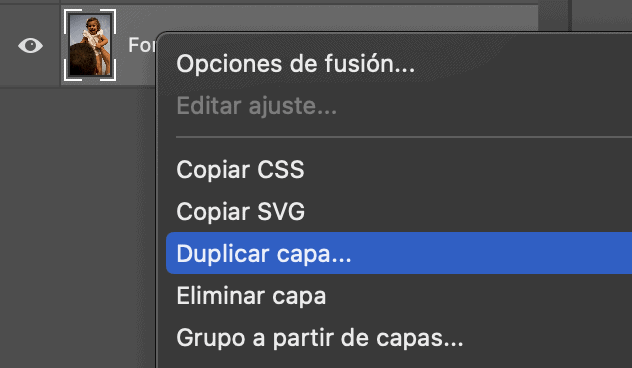This screenshot has height=368, width=632.
Task: Click the dark panel strip right of the layer row
Action: [553, 16]
